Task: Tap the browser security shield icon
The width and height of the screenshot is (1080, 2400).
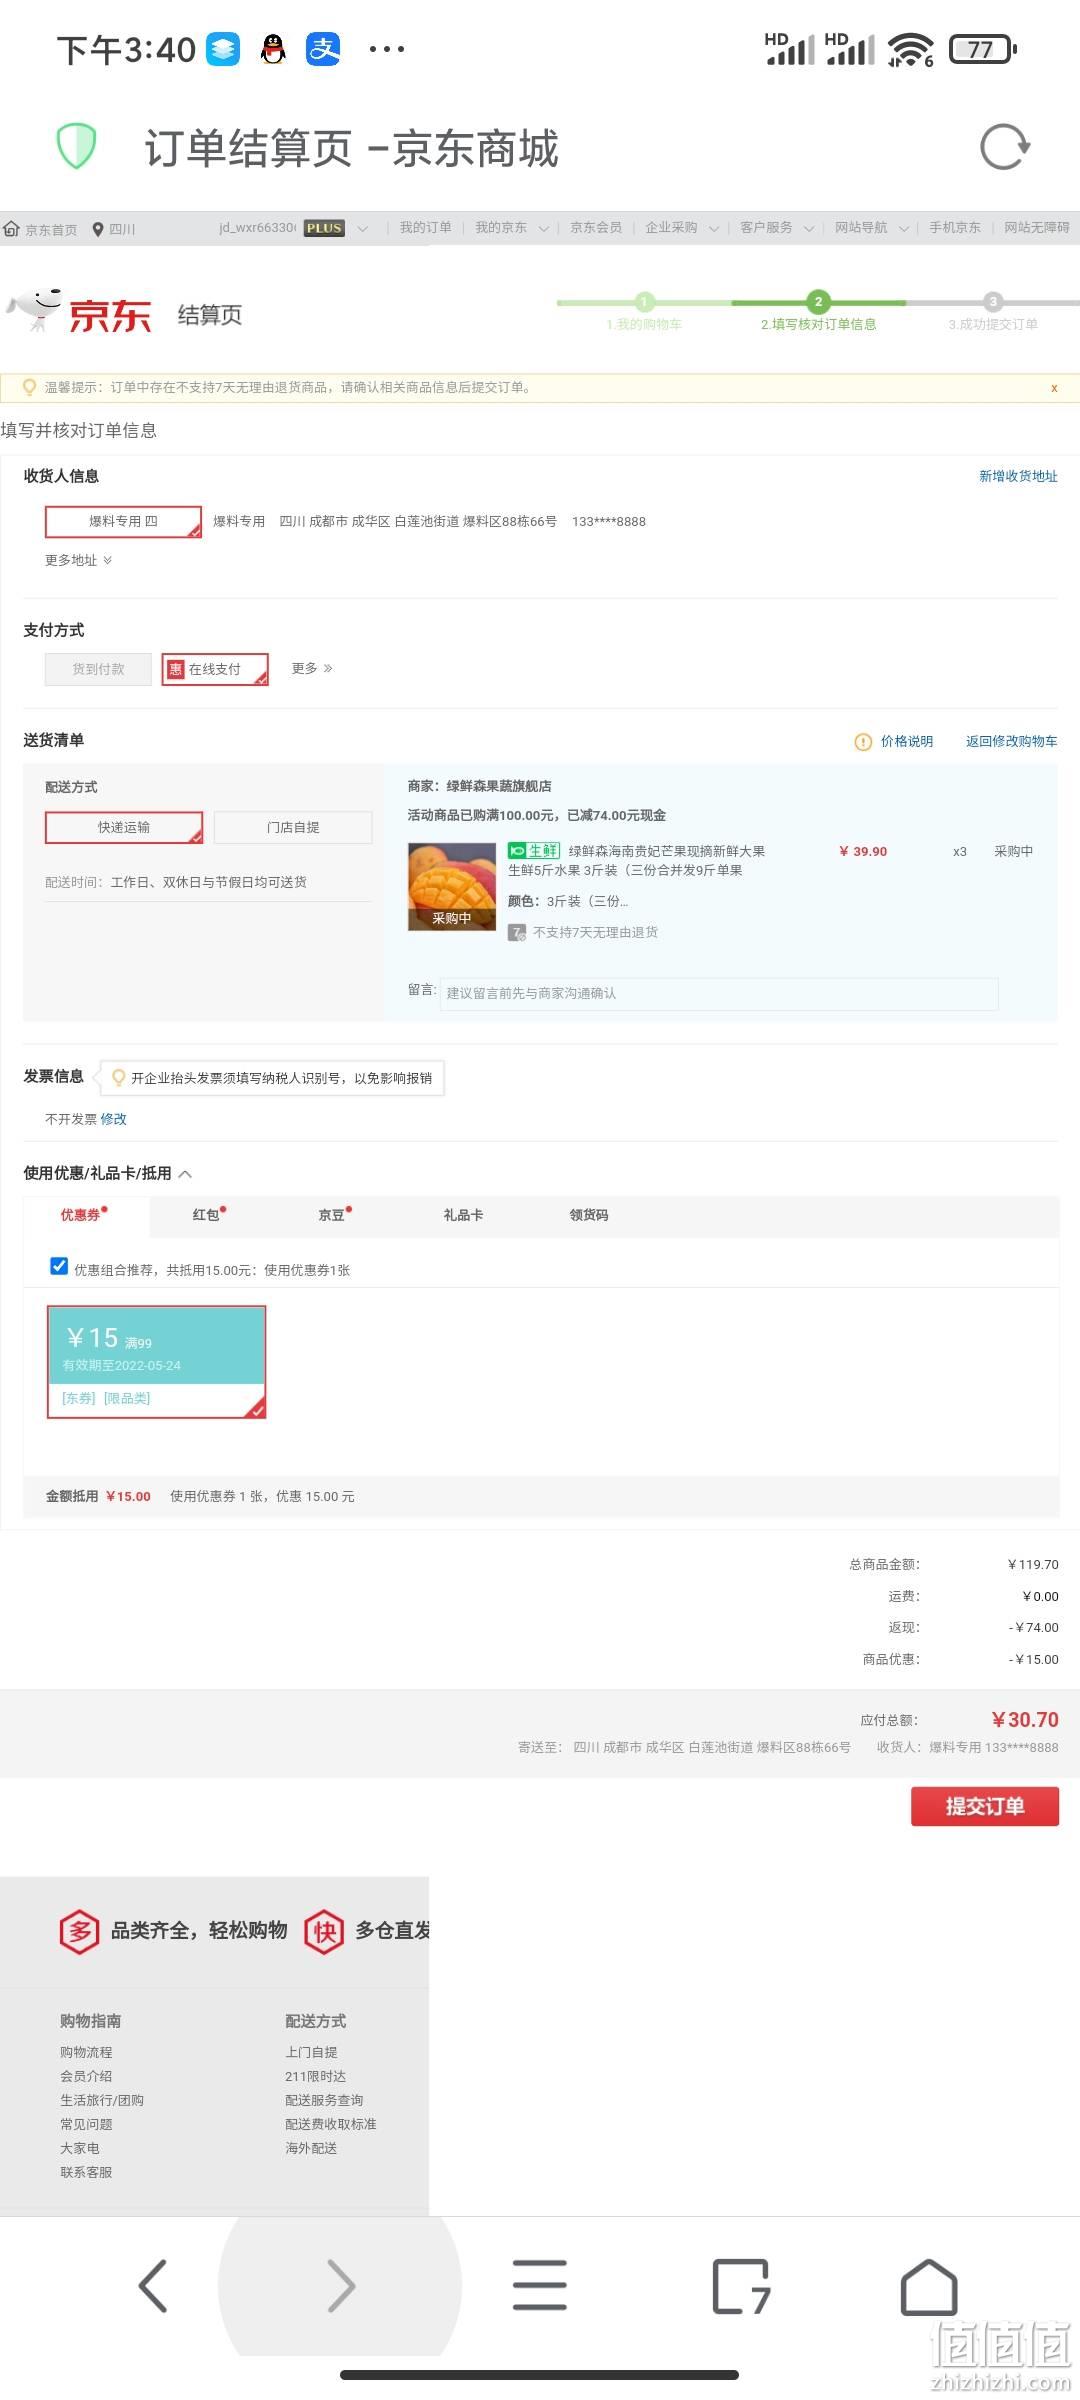Action: pyautogui.click(x=76, y=147)
